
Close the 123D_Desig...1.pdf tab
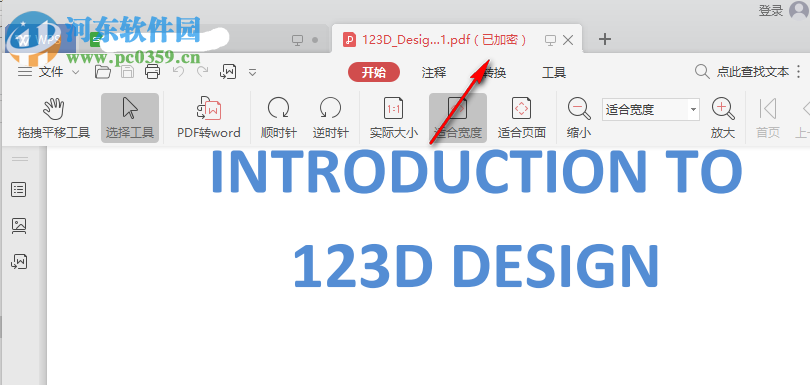[568, 40]
